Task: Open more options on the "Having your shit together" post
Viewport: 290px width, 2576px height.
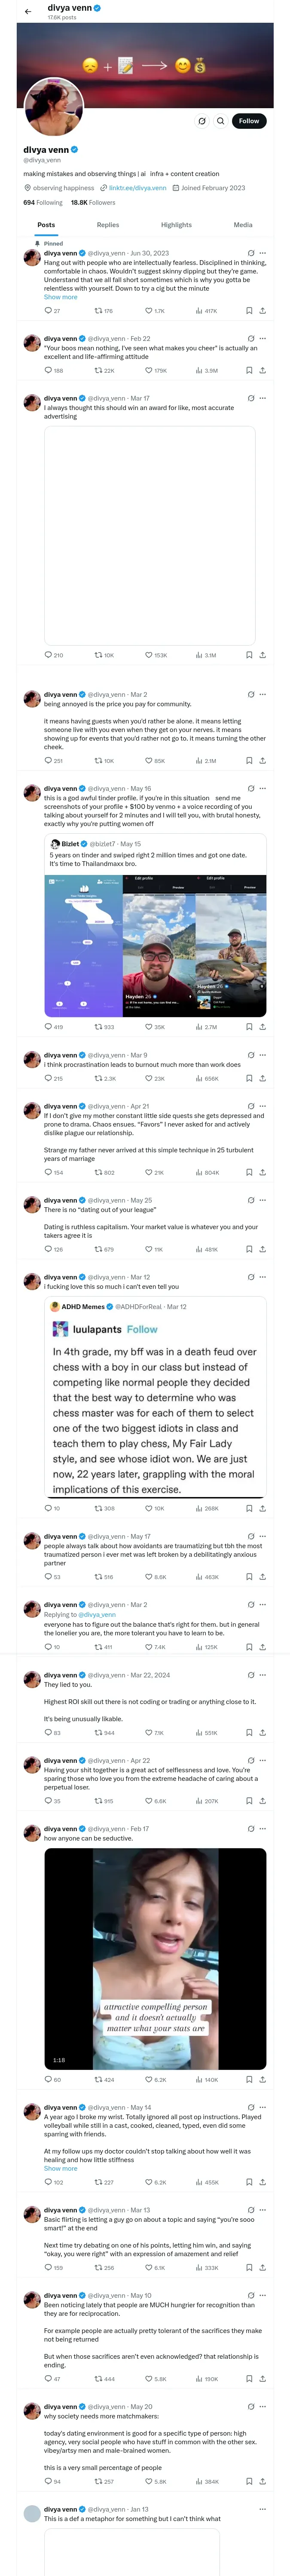Action: pyautogui.click(x=263, y=1760)
